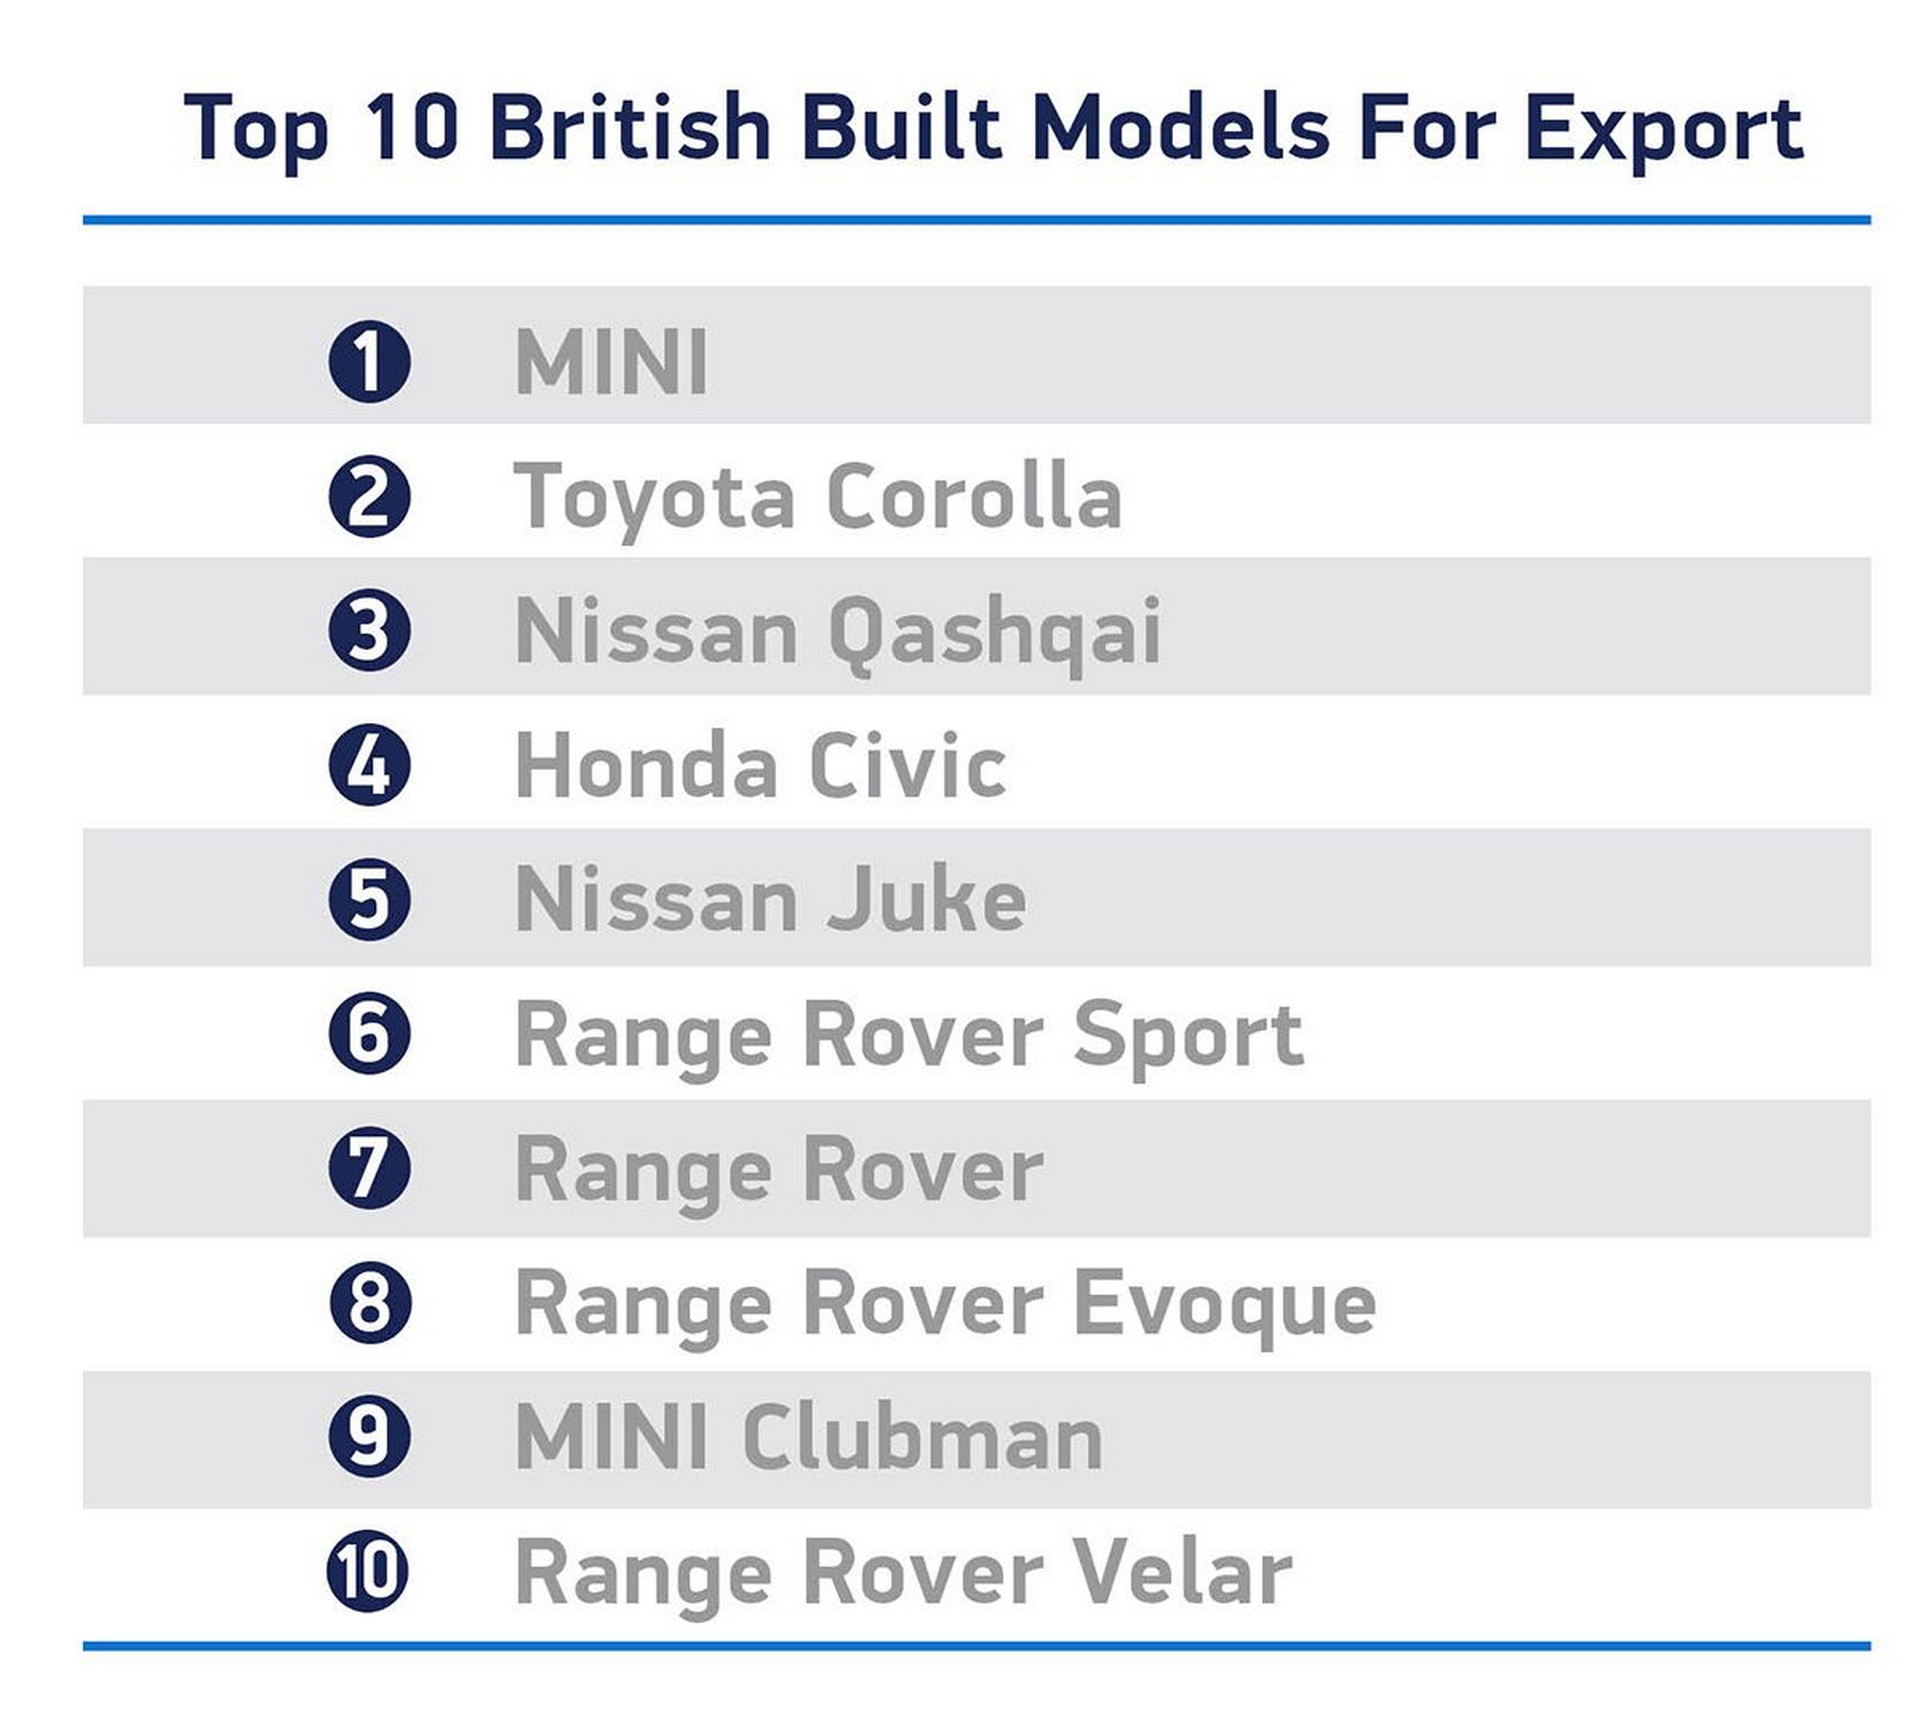Select the number 7 rank badge
This screenshot has height=1722, width=1920.
369,1168
